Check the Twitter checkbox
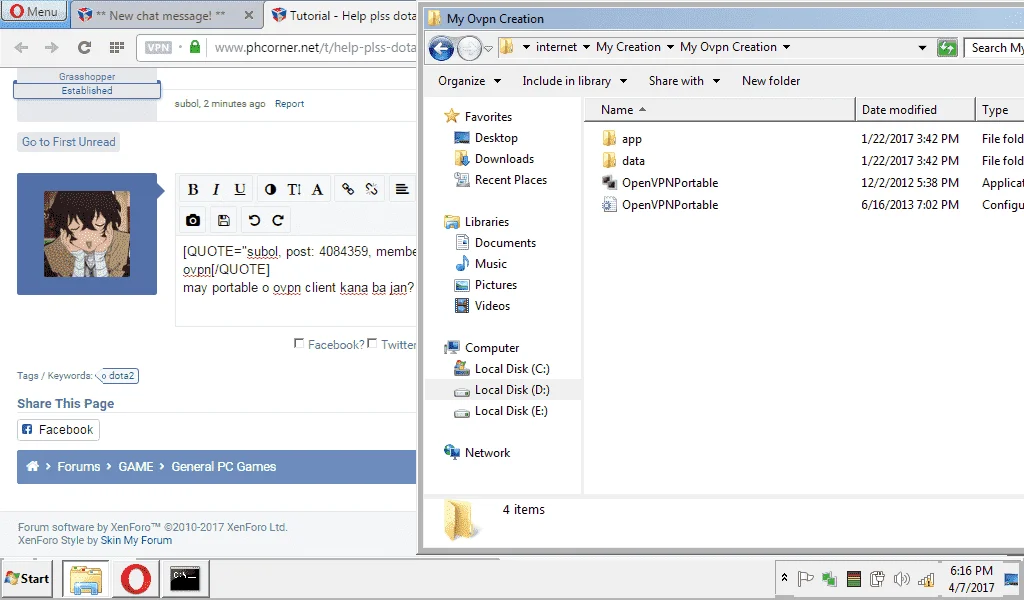This screenshot has height=600, width=1024. coord(372,343)
